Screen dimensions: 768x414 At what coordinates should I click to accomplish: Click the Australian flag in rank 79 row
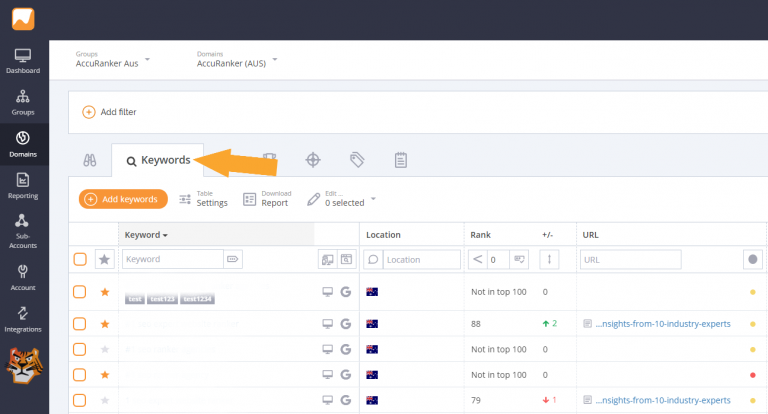tap(372, 400)
